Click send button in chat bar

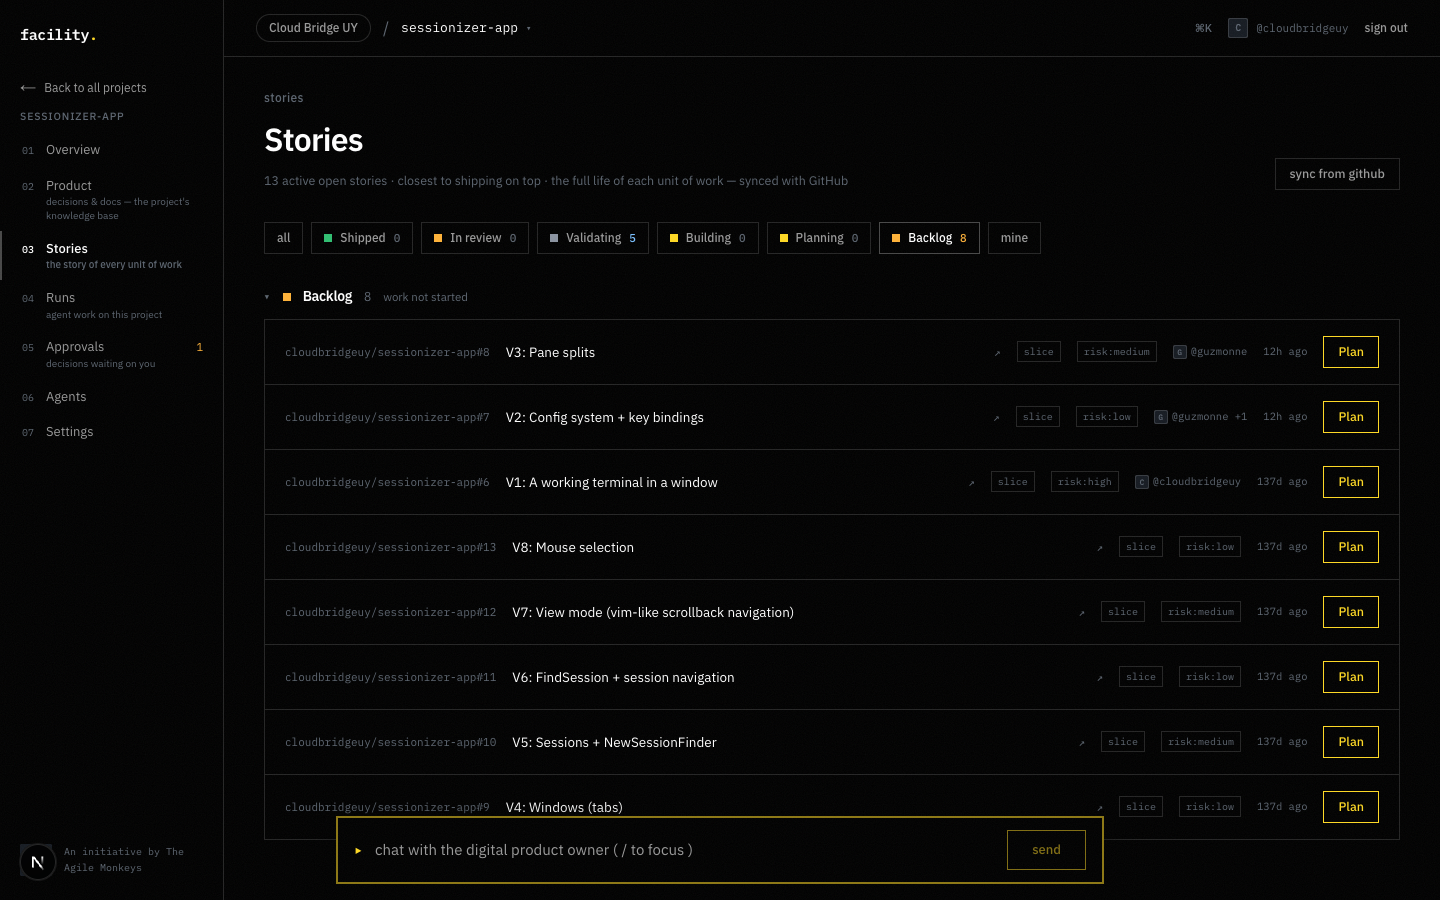pyautogui.click(x=1046, y=850)
